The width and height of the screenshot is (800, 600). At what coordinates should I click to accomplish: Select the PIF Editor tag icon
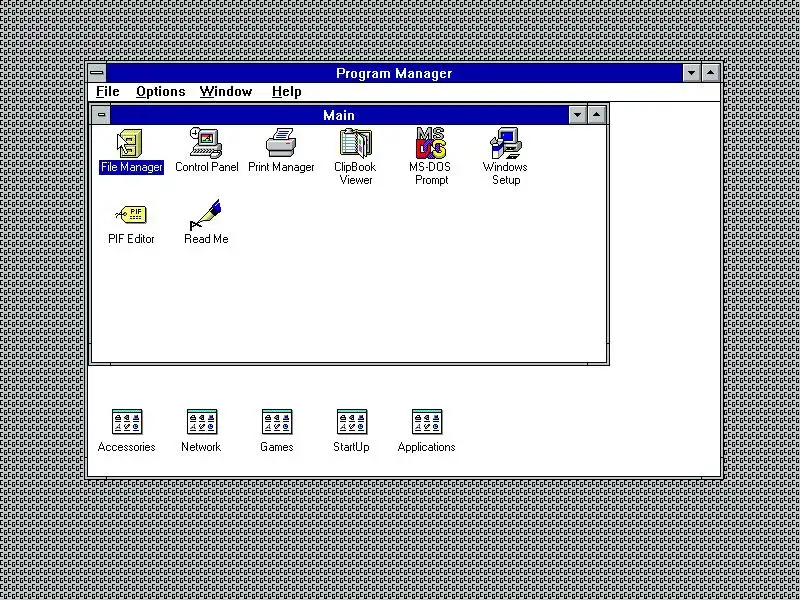tap(131, 215)
